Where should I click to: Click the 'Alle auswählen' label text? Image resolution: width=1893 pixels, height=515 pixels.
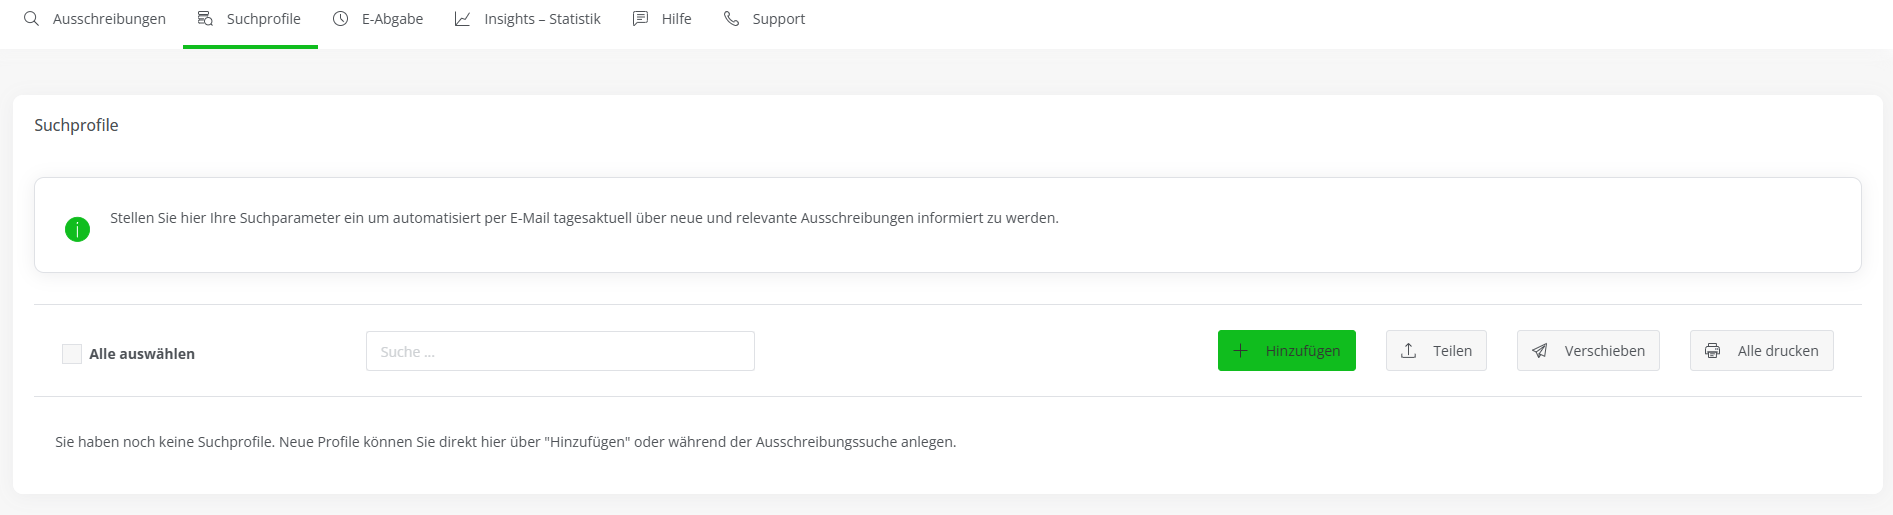(142, 354)
